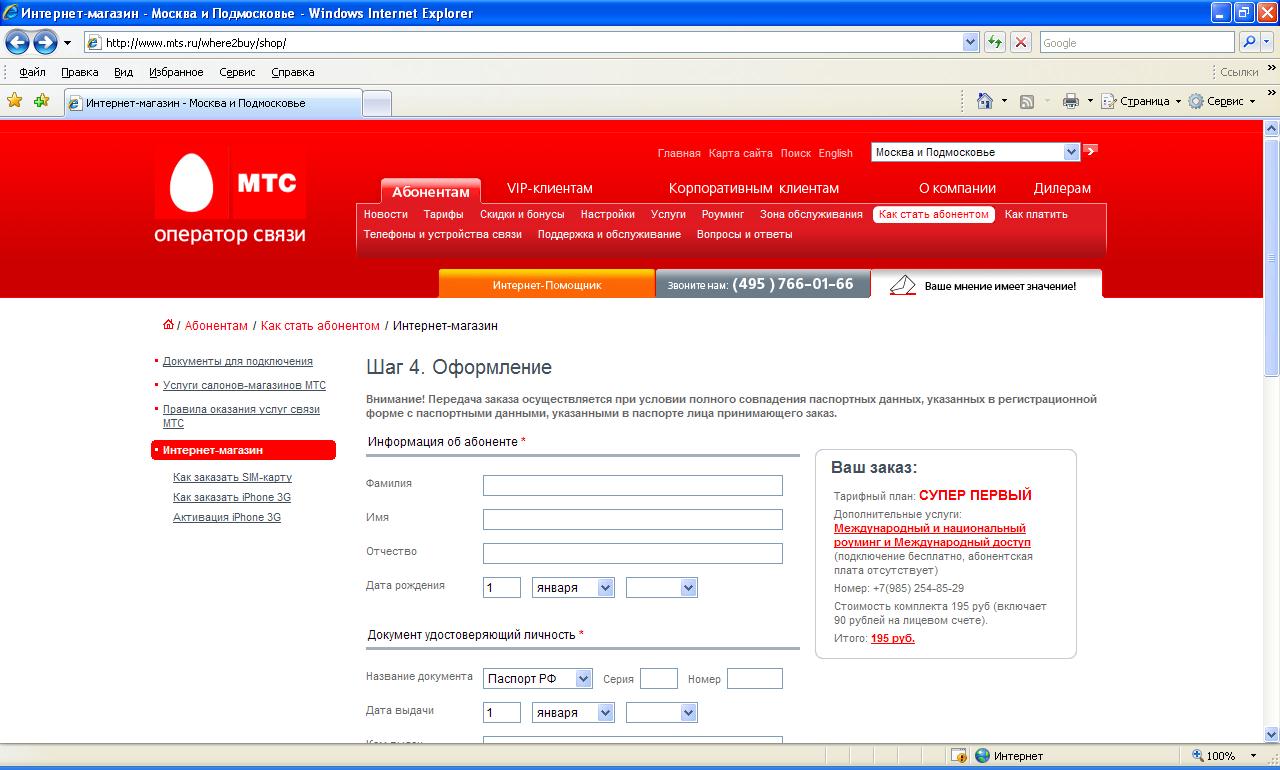
Task: Open the Паспорт РФ document type dropdown
Action: tap(584, 679)
